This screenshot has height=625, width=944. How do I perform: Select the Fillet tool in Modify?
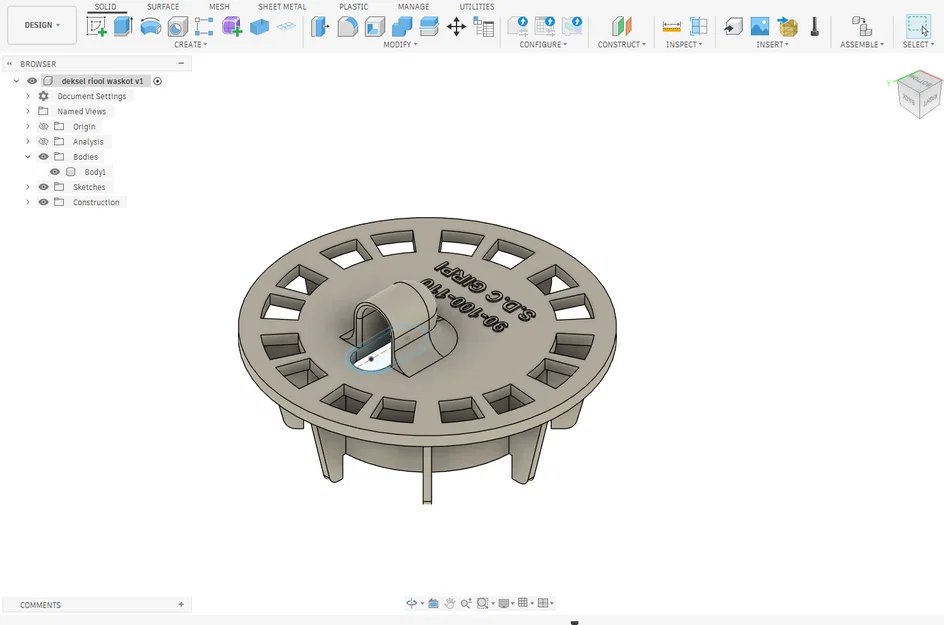click(347, 26)
